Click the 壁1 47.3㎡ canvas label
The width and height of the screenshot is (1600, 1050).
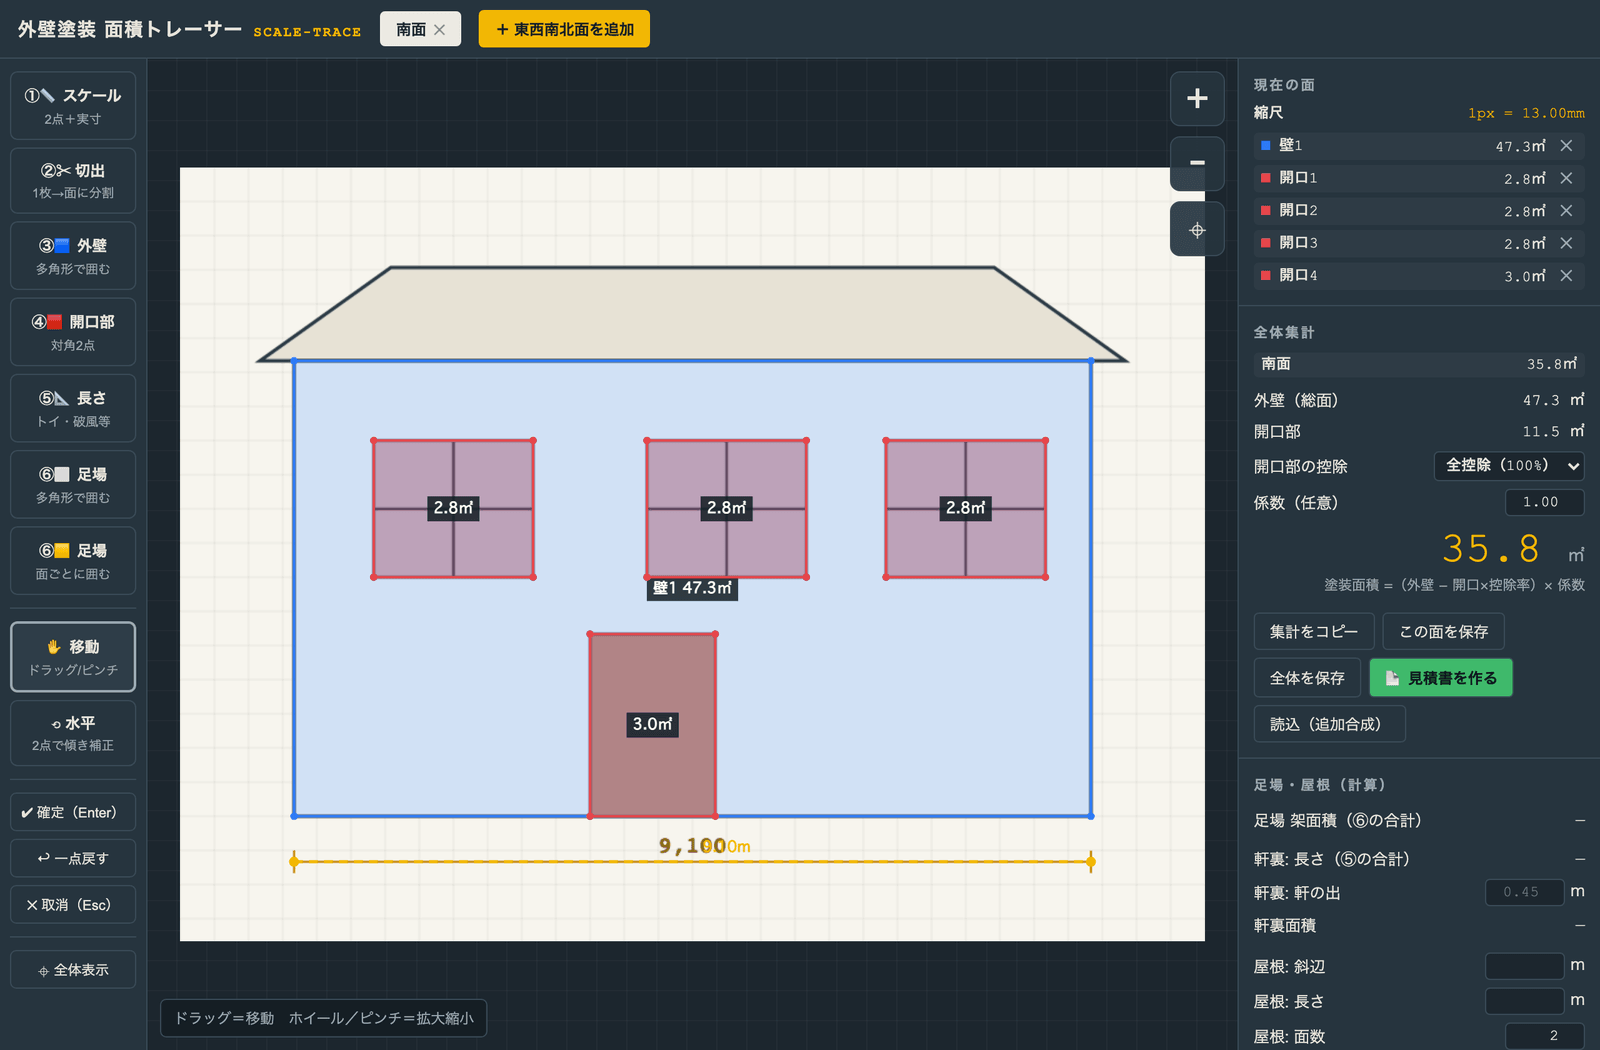point(692,588)
